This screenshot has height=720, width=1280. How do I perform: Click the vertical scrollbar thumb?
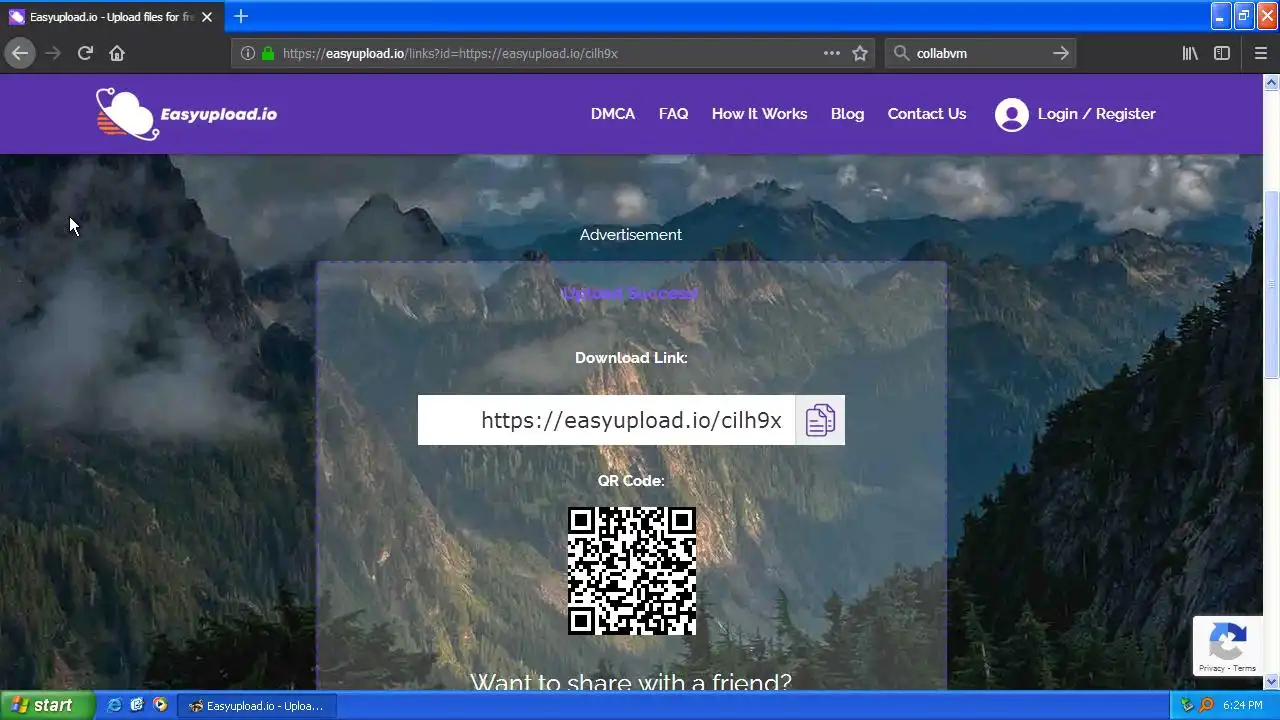[1272, 285]
